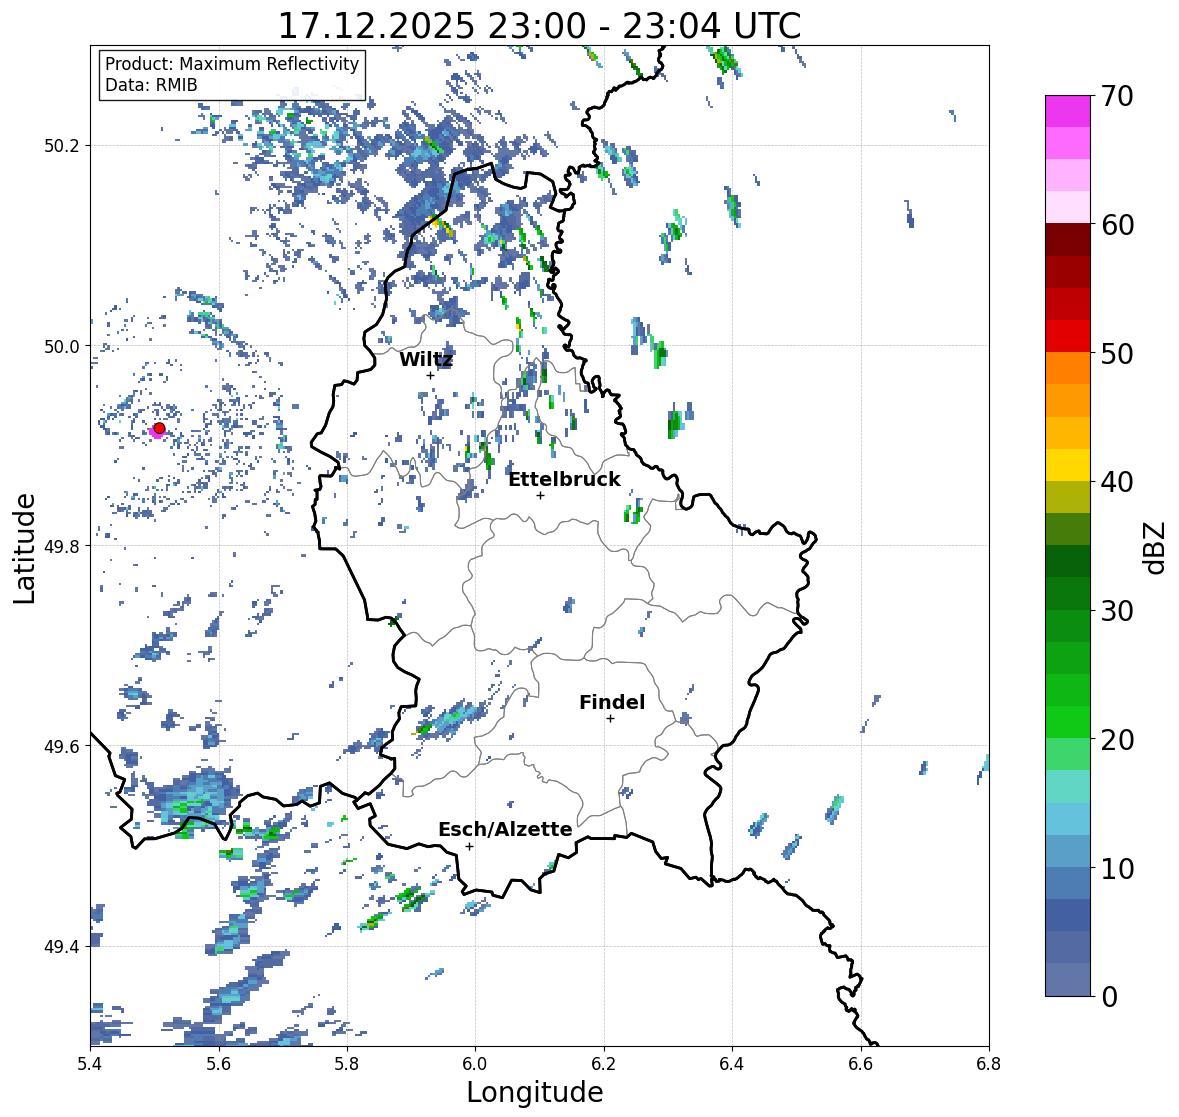Click the 5.6 longitude tick label
This screenshot has width=1179, height=1117.
[219, 1064]
